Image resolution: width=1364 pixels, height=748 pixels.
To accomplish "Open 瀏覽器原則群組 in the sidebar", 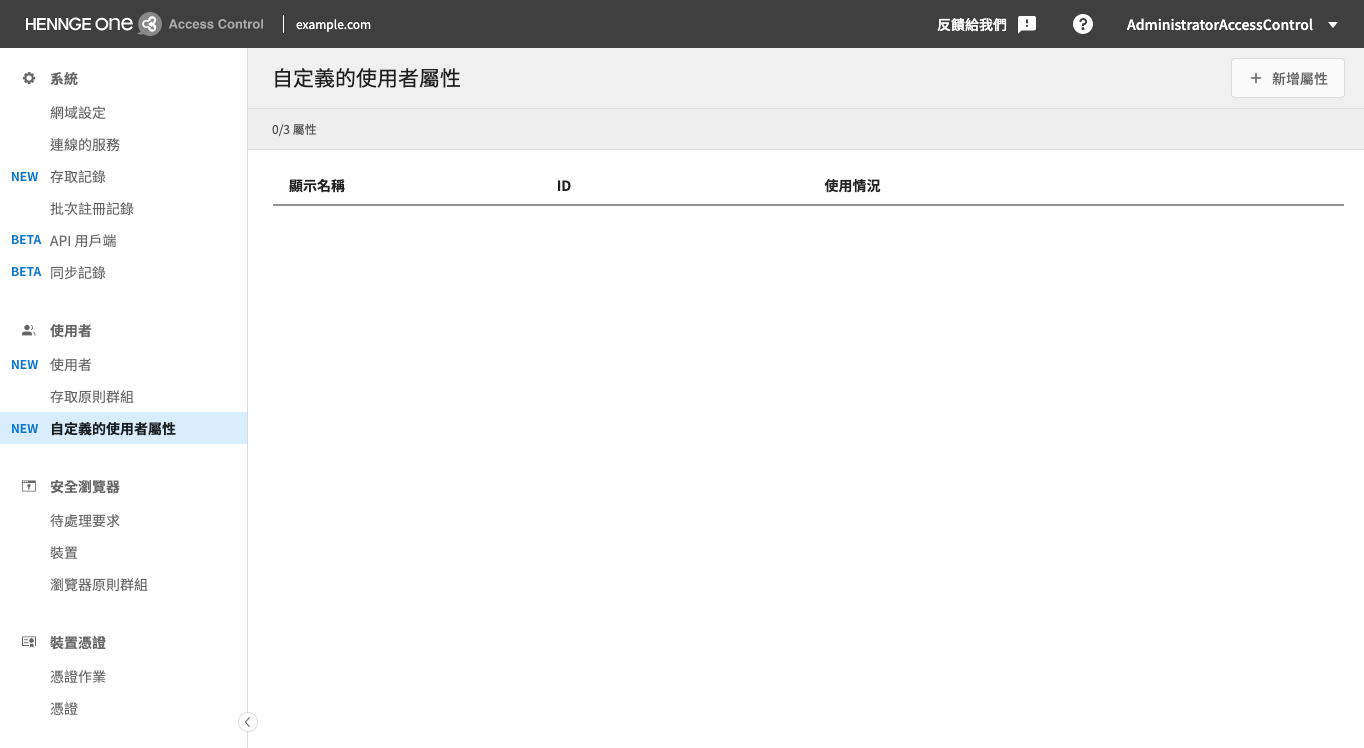I will tap(99, 585).
